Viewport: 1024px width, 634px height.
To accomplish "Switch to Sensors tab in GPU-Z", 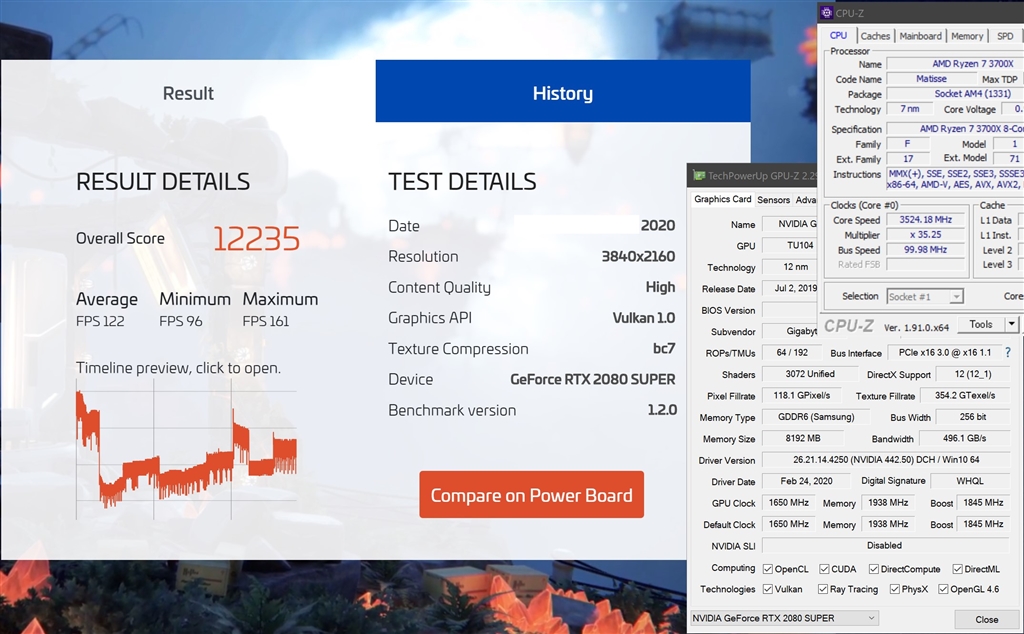I will (773, 200).
